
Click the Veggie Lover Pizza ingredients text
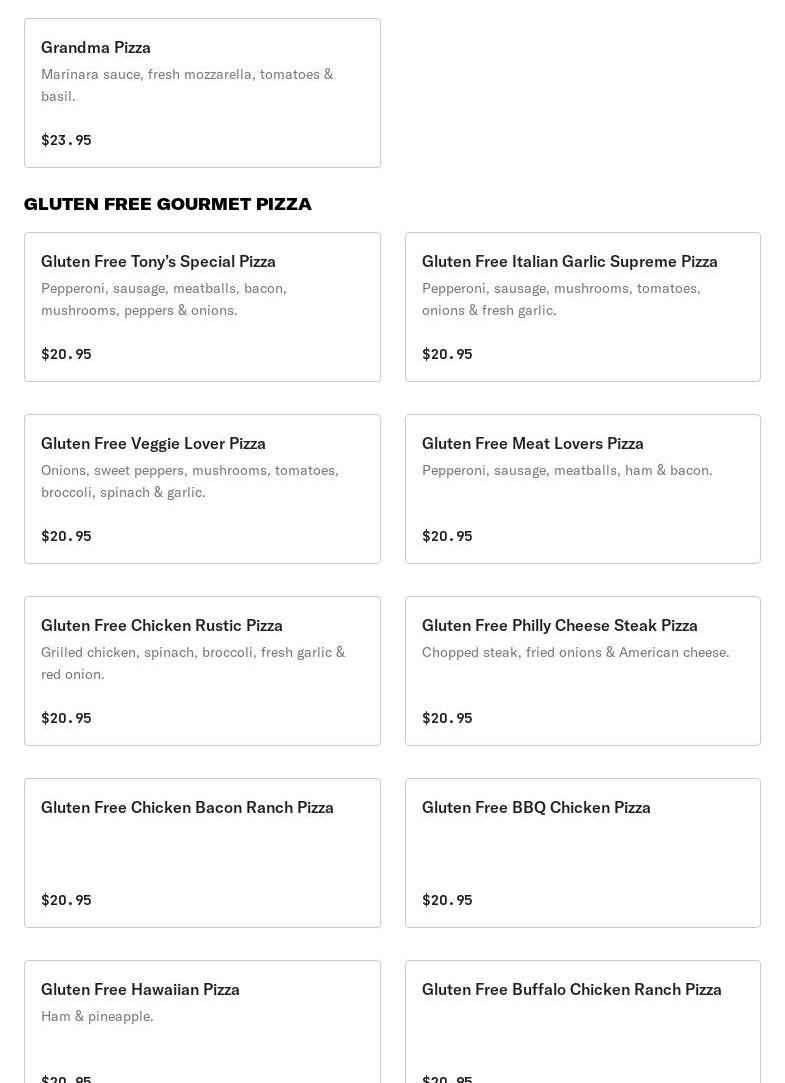coord(190,481)
